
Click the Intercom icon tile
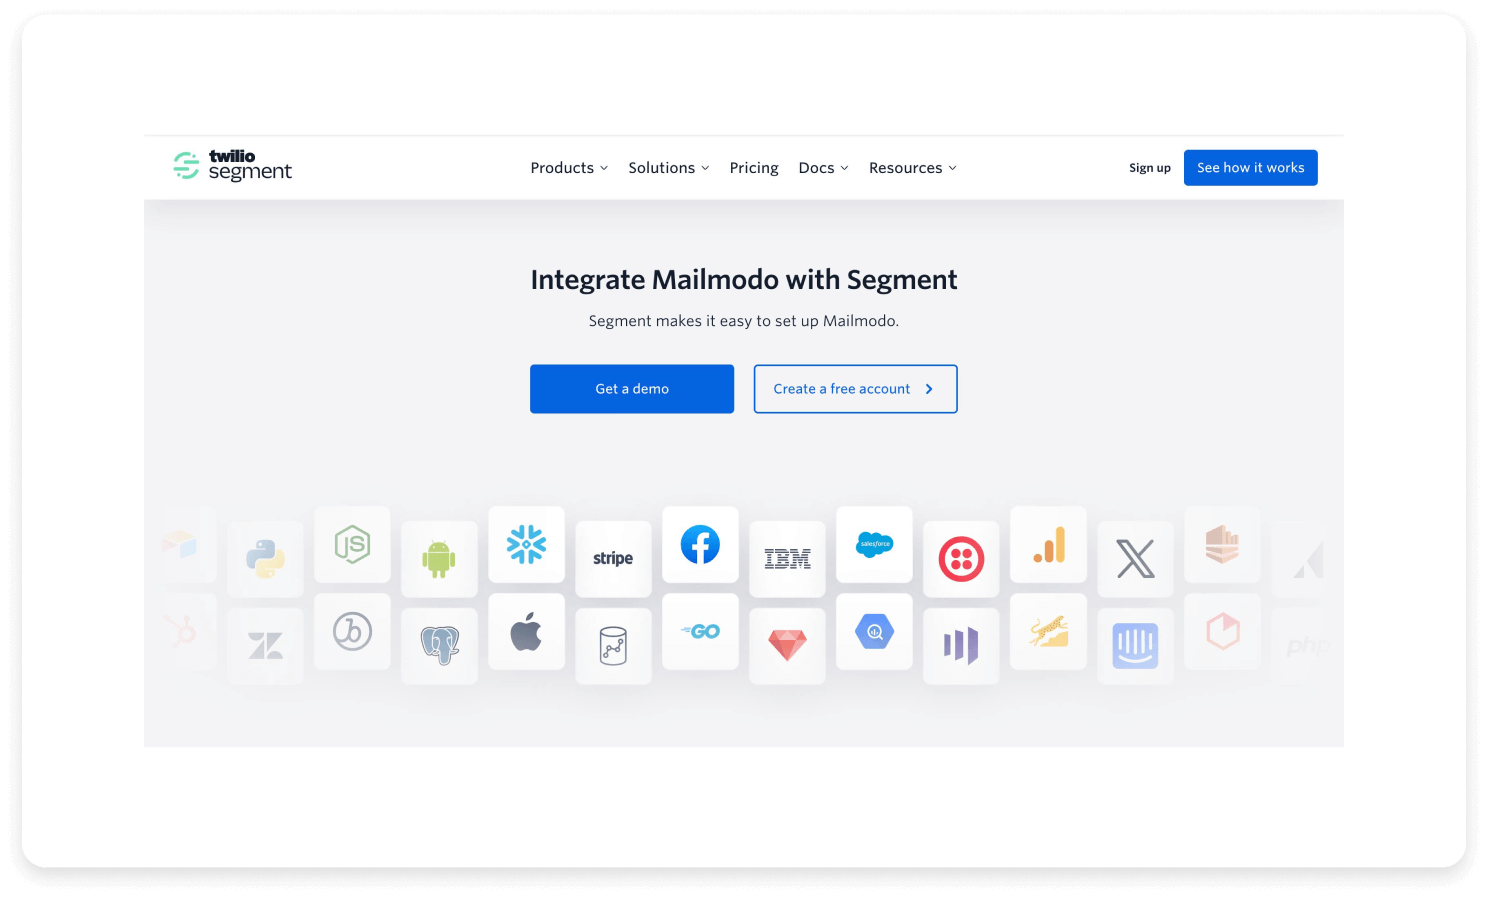pos(1135,646)
